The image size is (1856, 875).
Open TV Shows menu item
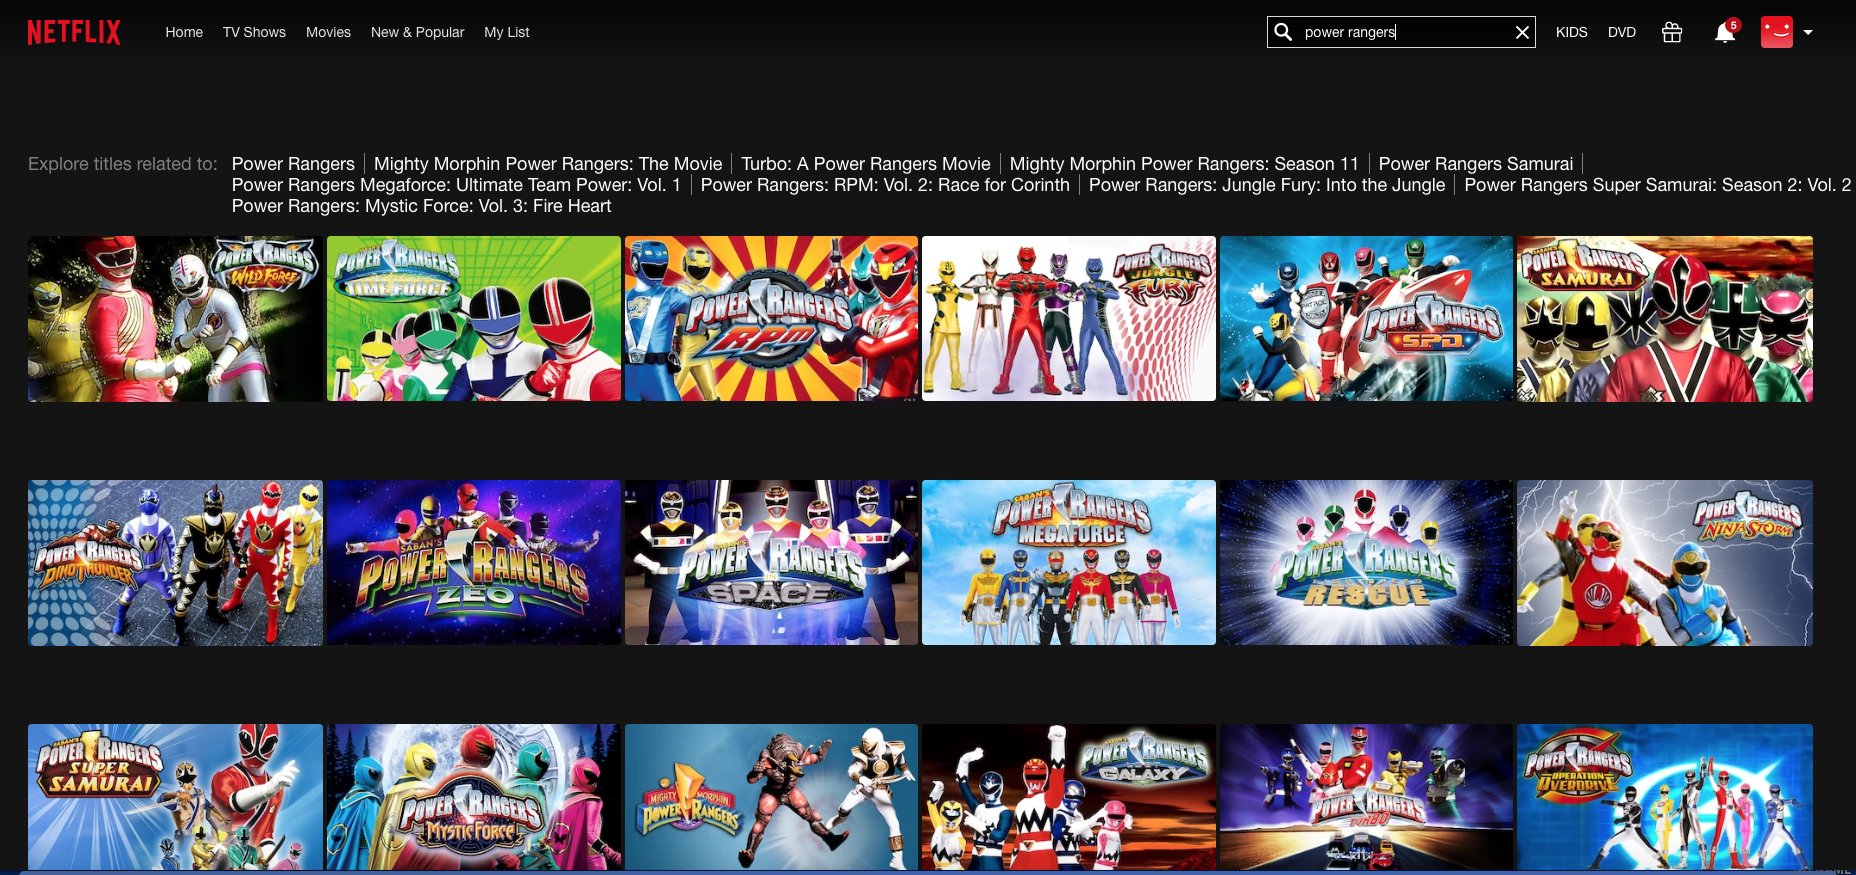click(254, 32)
